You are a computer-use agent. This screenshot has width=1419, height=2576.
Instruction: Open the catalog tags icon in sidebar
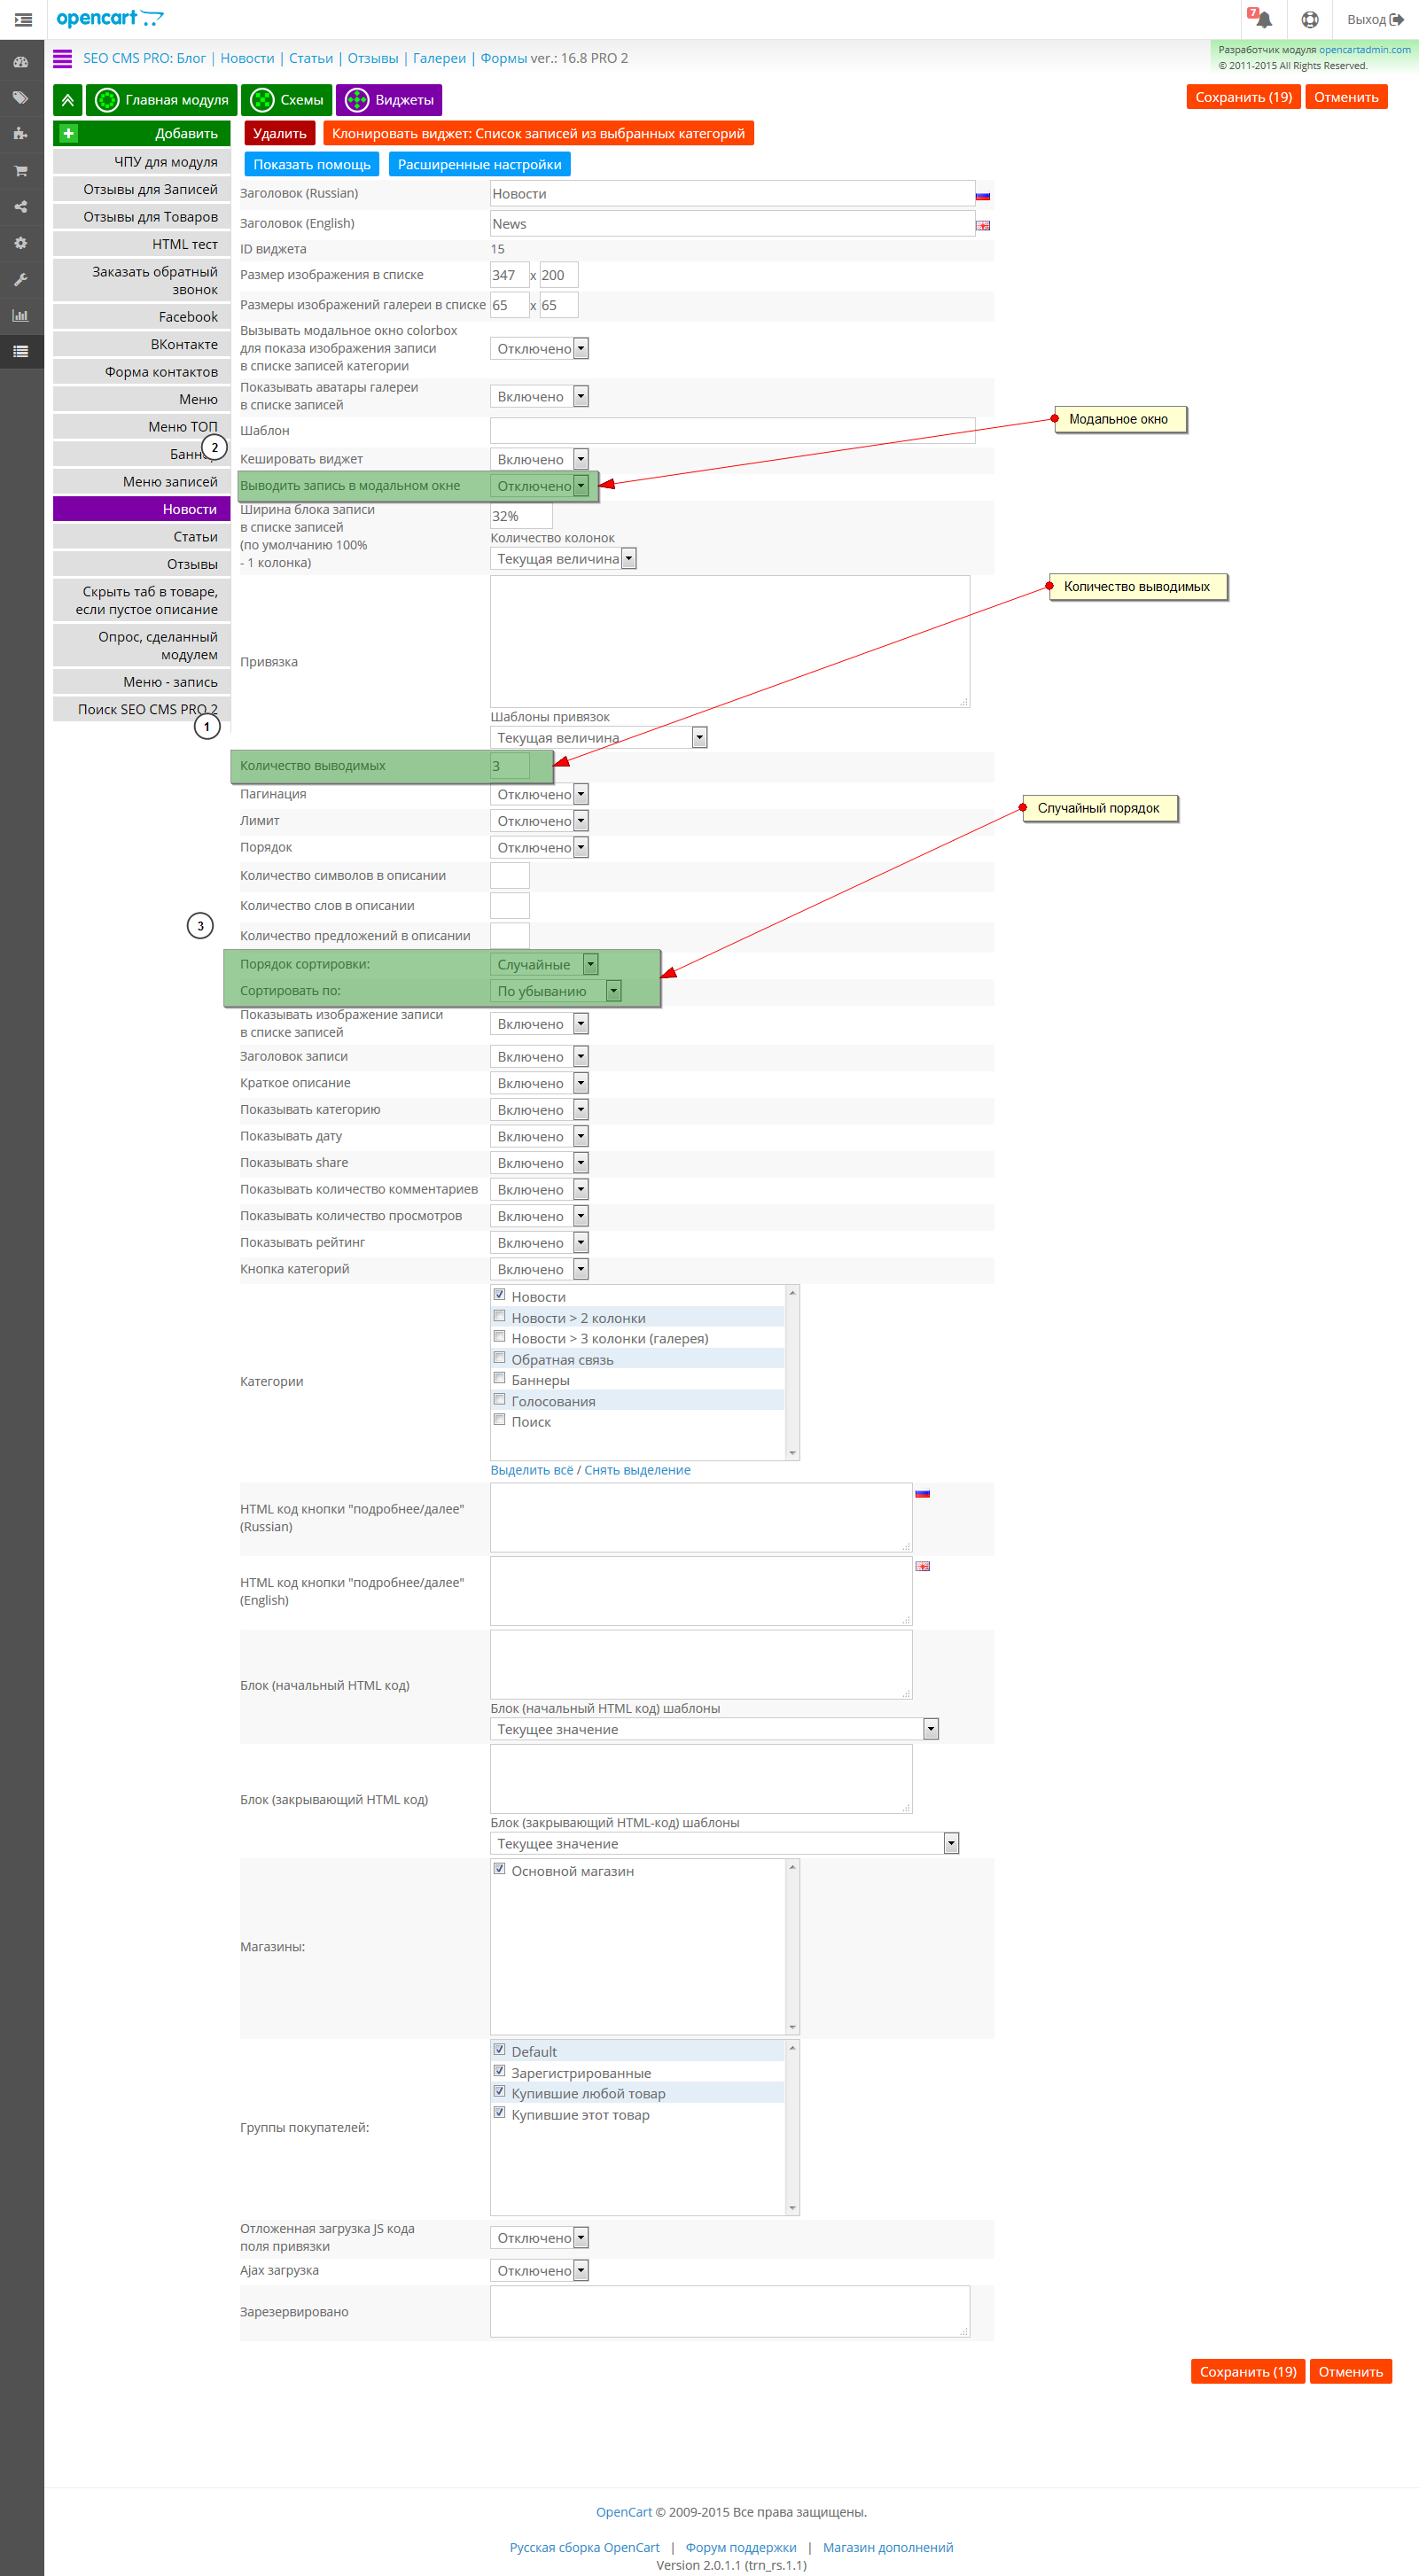point(21,98)
